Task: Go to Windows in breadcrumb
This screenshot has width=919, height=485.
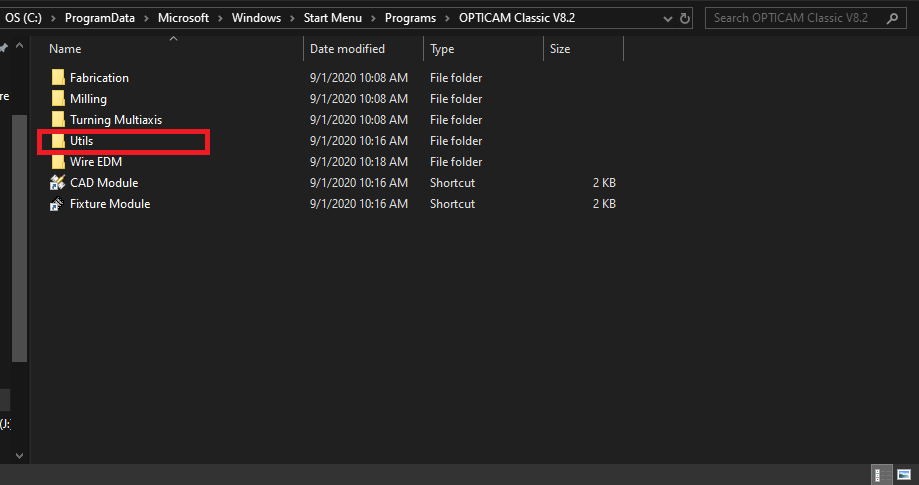Action: pyautogui.click(x=256, y=18)
